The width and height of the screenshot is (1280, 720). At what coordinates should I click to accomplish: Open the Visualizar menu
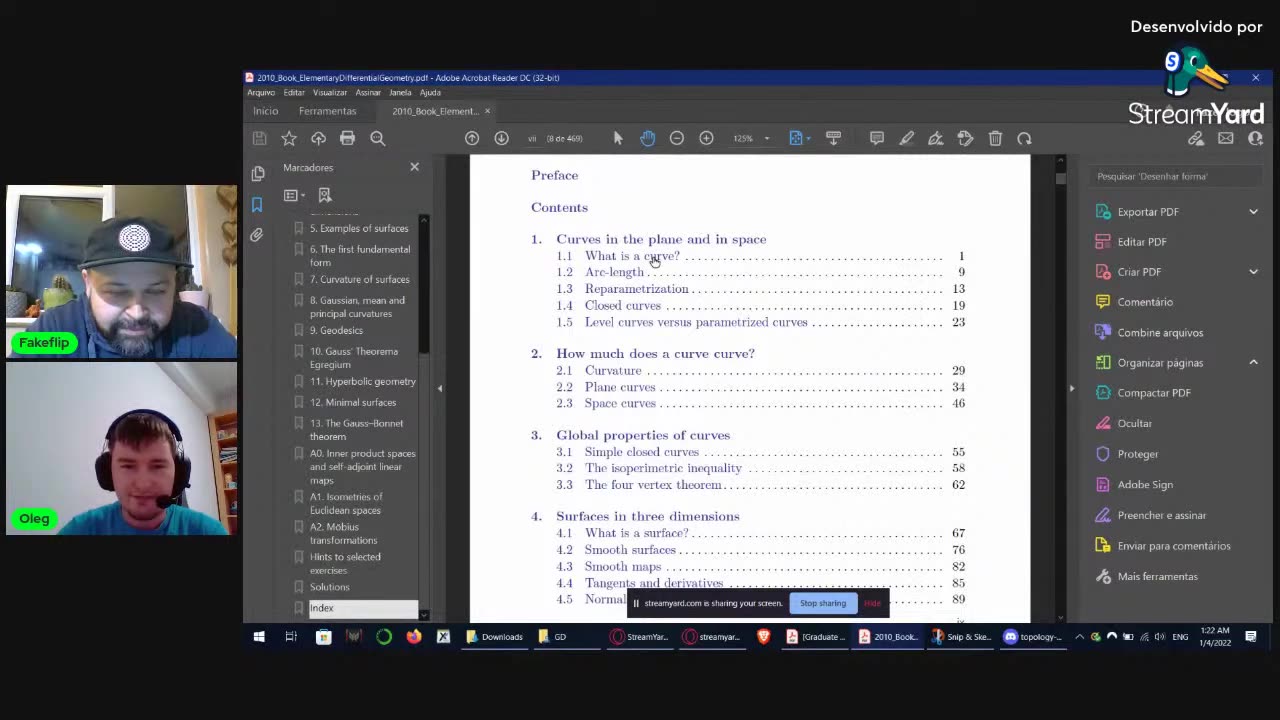330,92
